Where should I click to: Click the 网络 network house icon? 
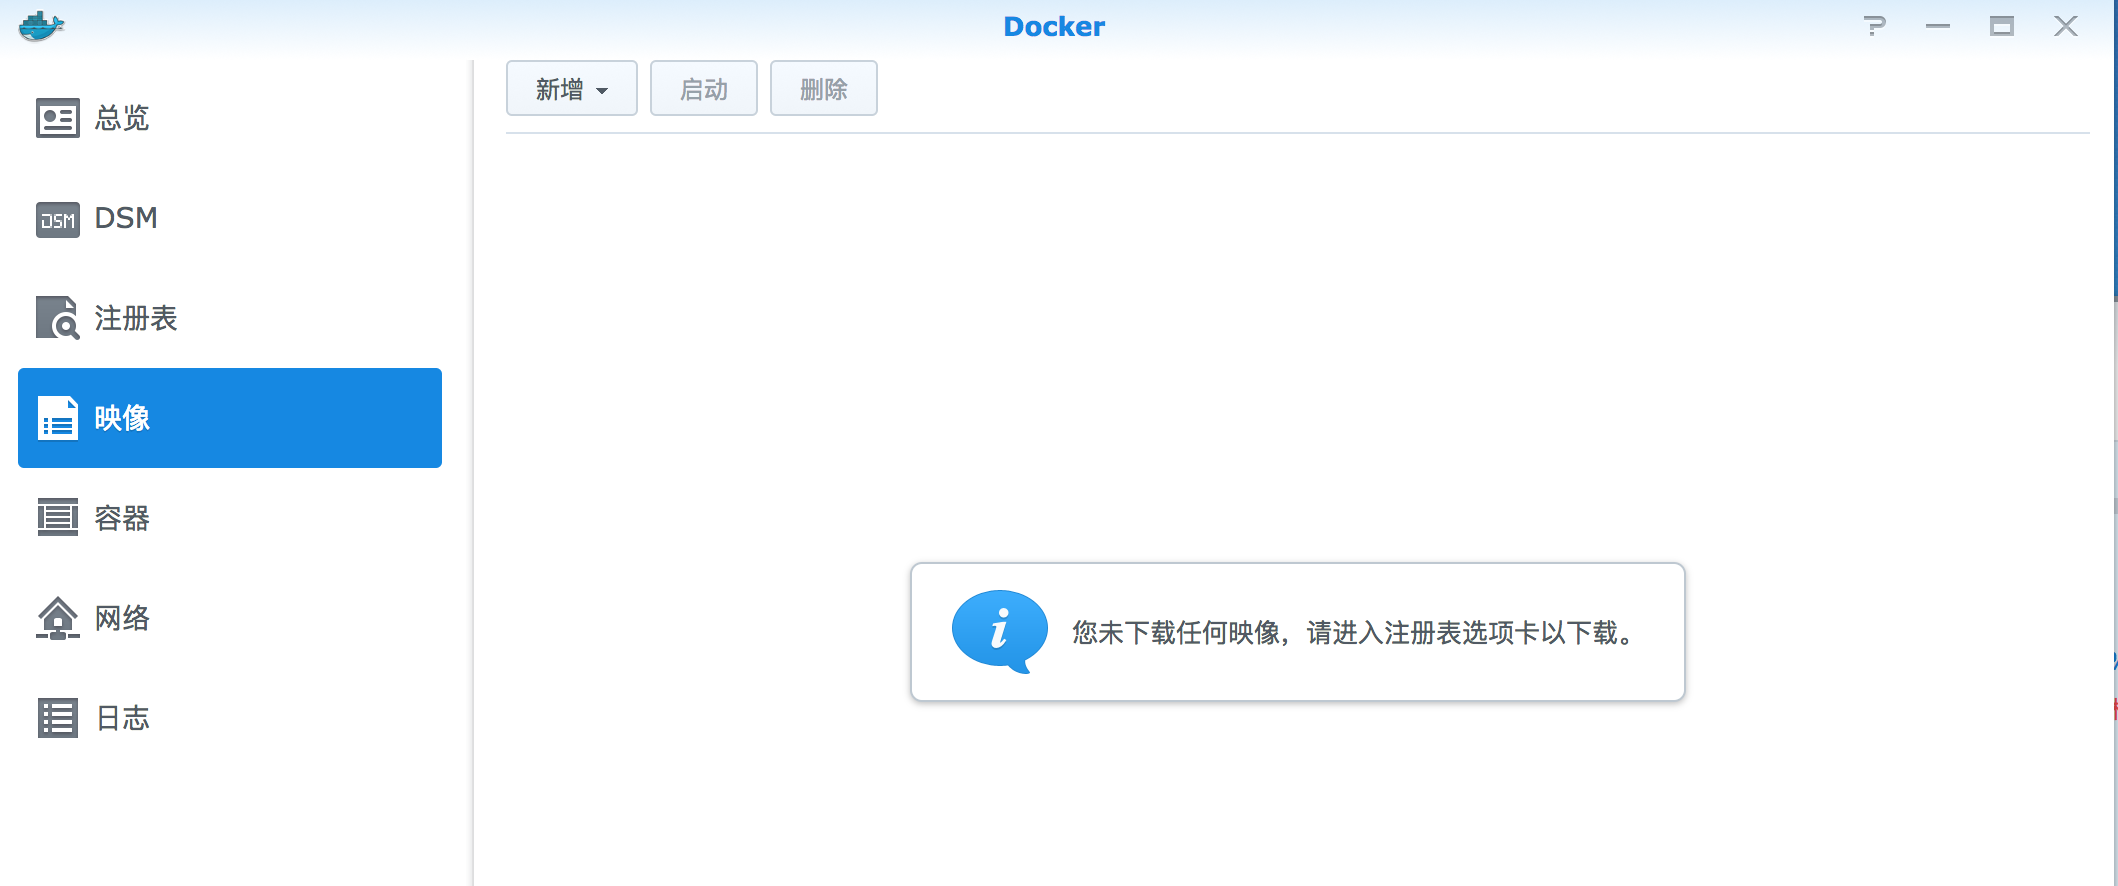58,618
